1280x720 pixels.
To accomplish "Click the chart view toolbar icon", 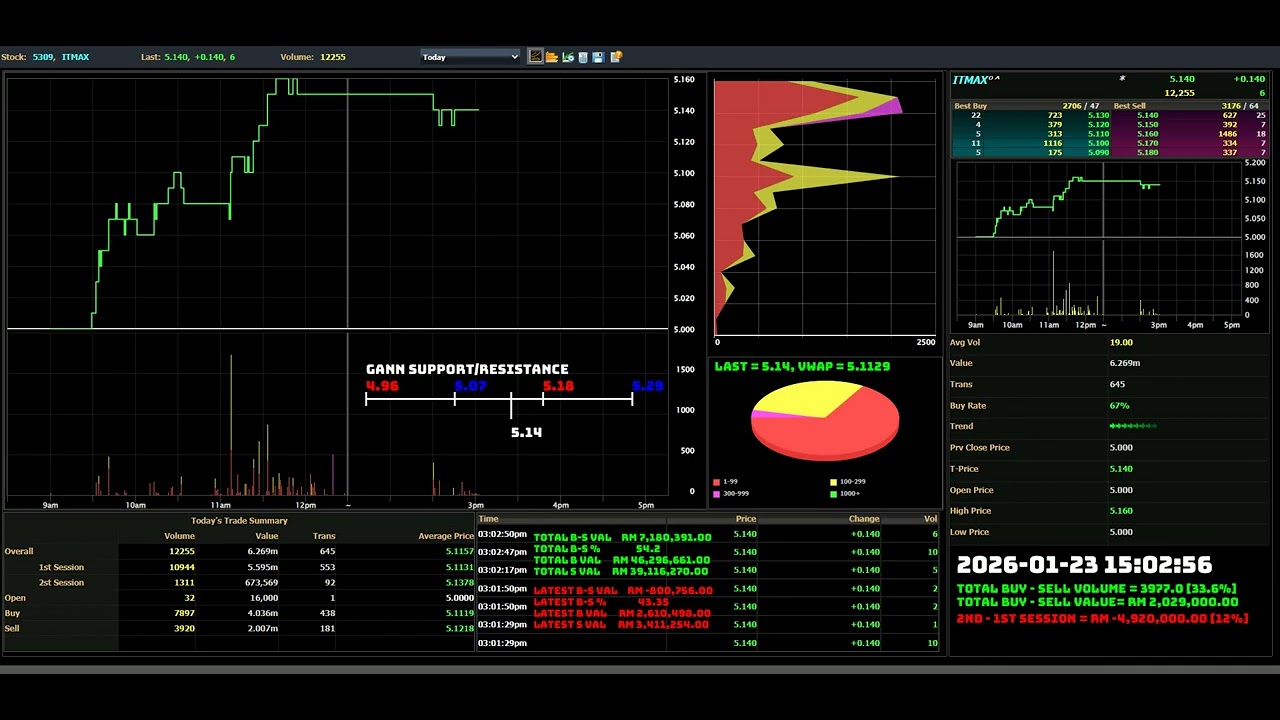I will pos(536,57).
